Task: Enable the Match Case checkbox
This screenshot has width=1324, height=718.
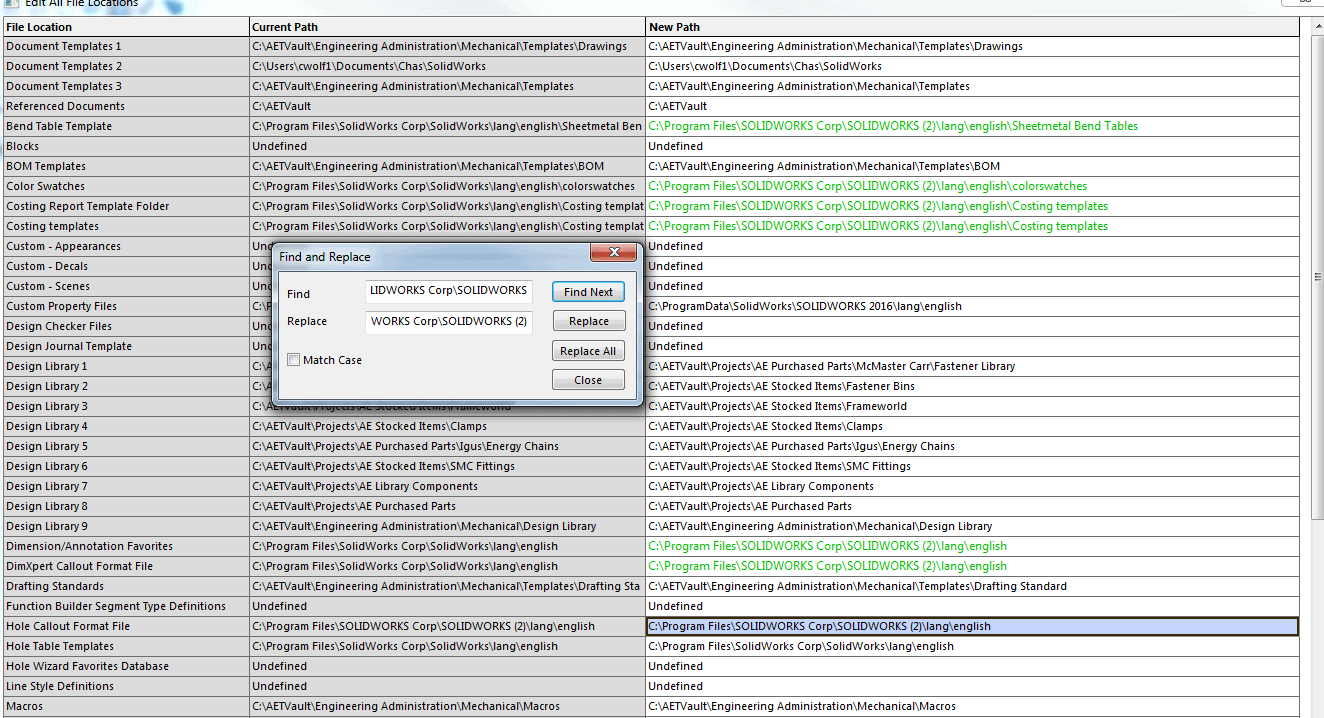Action: click(294, 360)
